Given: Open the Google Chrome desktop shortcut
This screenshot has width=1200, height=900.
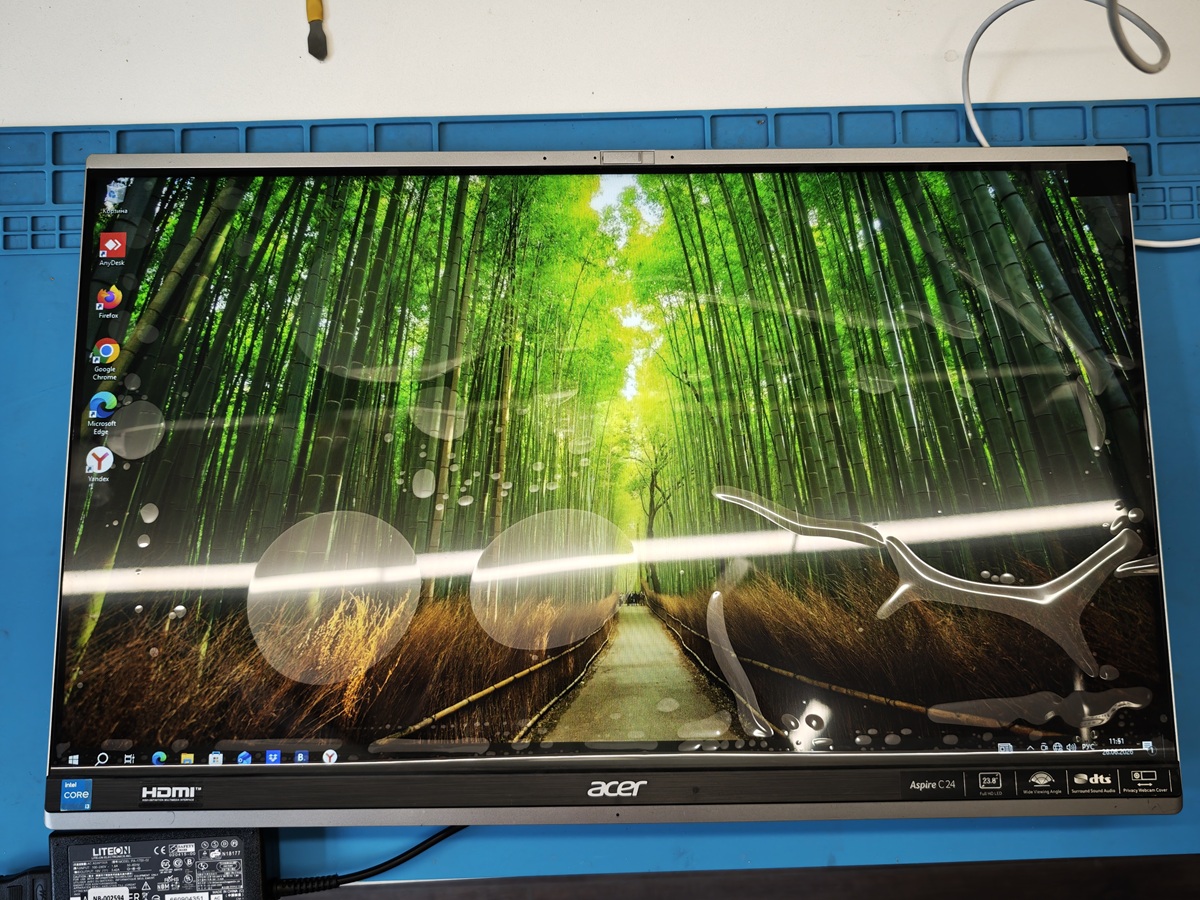Looking at the screenshot, I should (105, 358).
